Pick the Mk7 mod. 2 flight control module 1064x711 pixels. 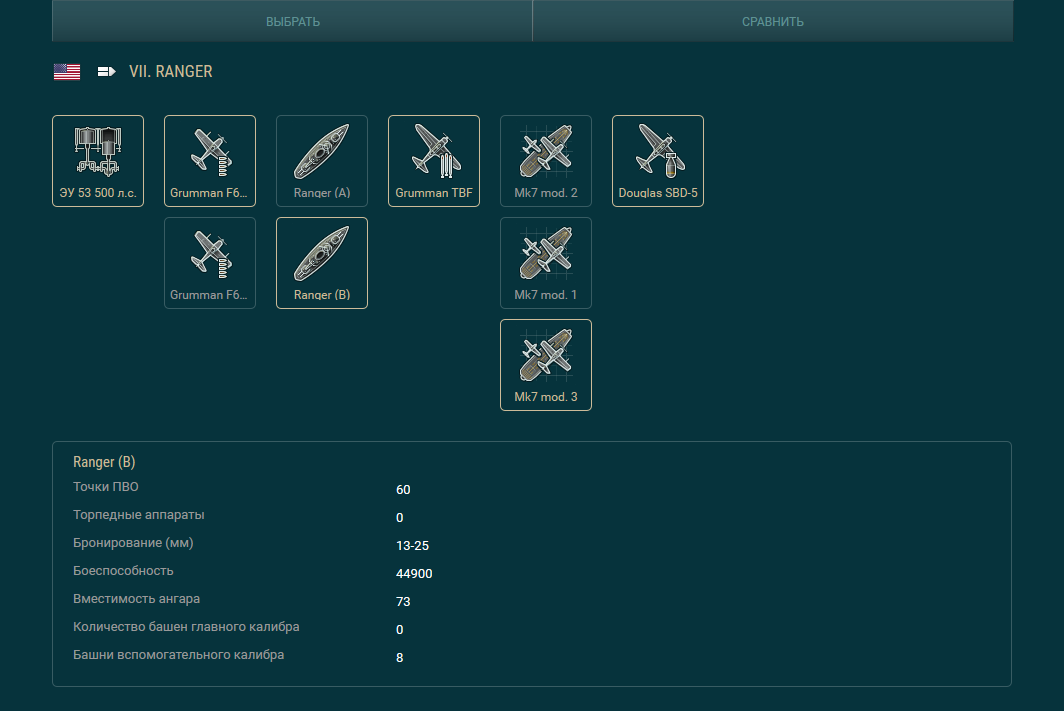coord(546,161)
